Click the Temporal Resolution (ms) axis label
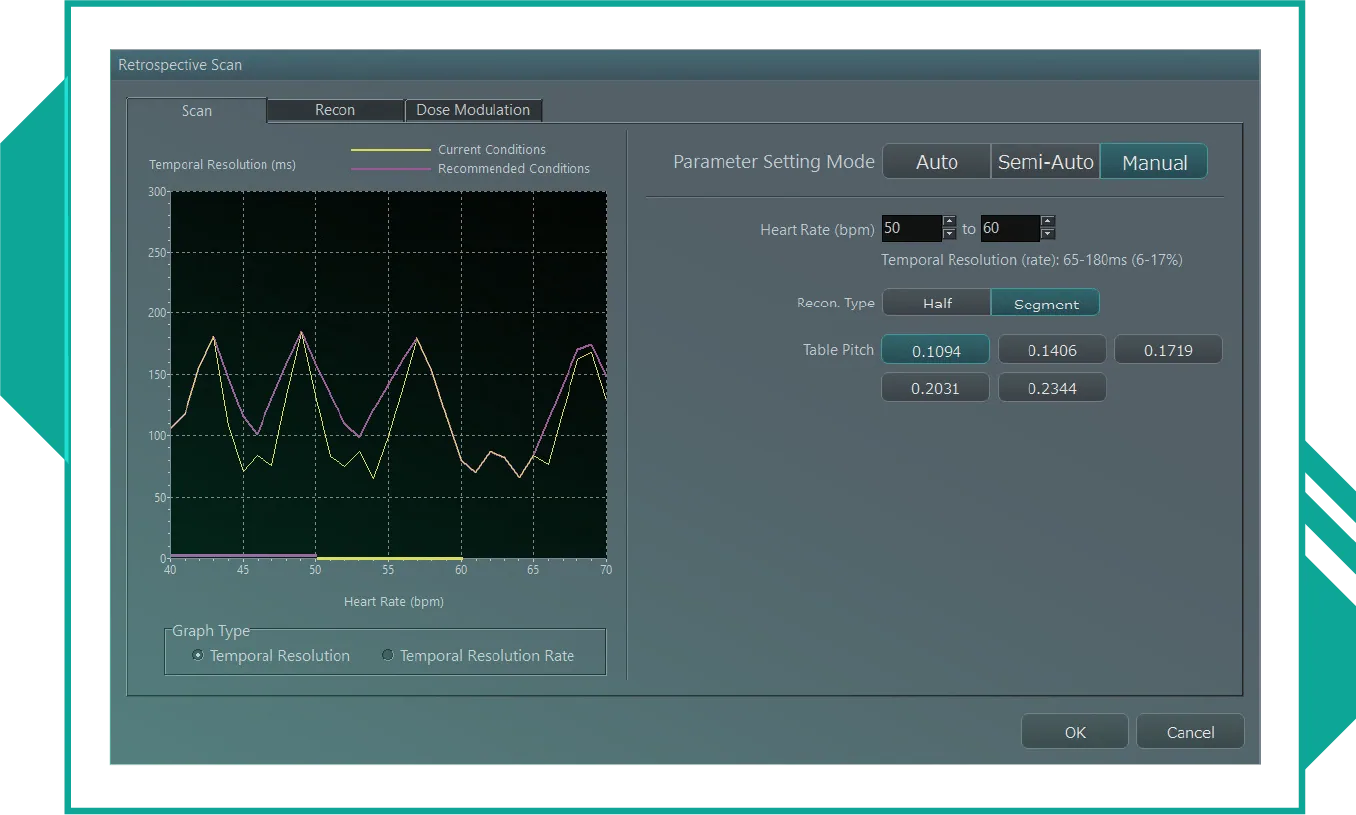 (222, 165)
